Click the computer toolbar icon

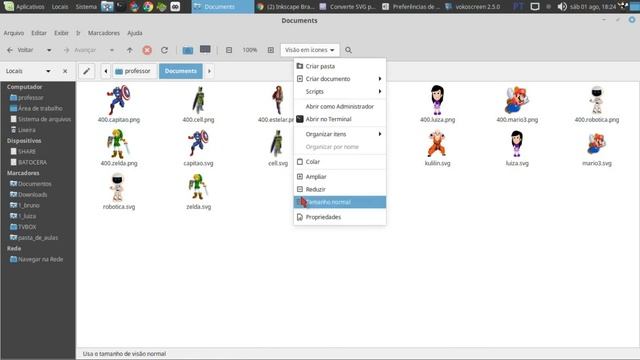click(x=205, y=49)
